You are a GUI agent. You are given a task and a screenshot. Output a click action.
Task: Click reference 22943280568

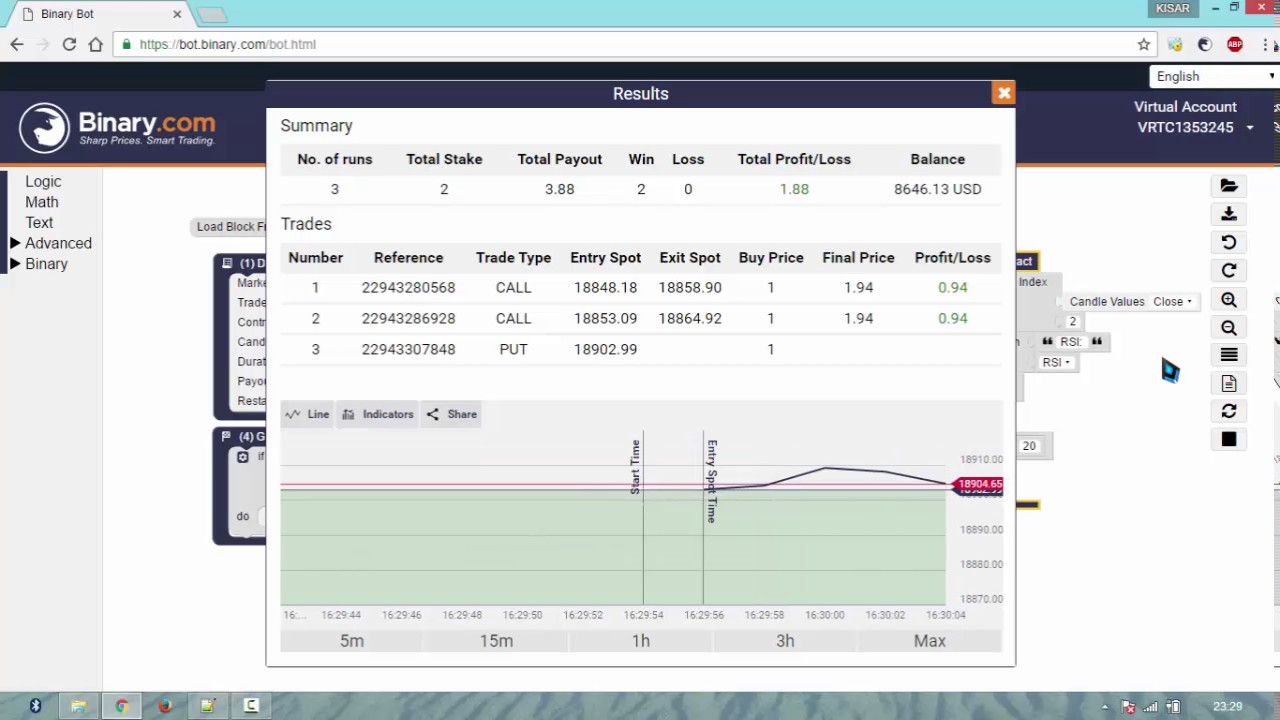(x=408, y=287)
